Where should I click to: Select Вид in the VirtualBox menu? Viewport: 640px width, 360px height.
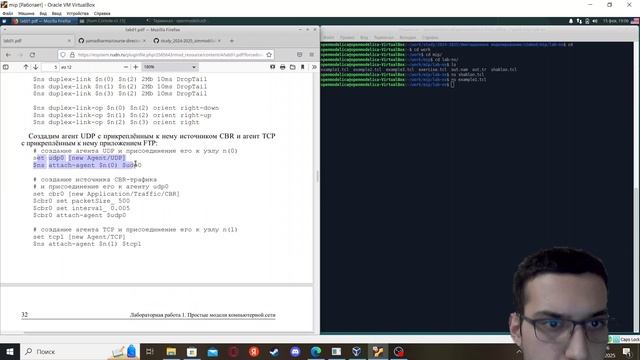pos(43,13)
